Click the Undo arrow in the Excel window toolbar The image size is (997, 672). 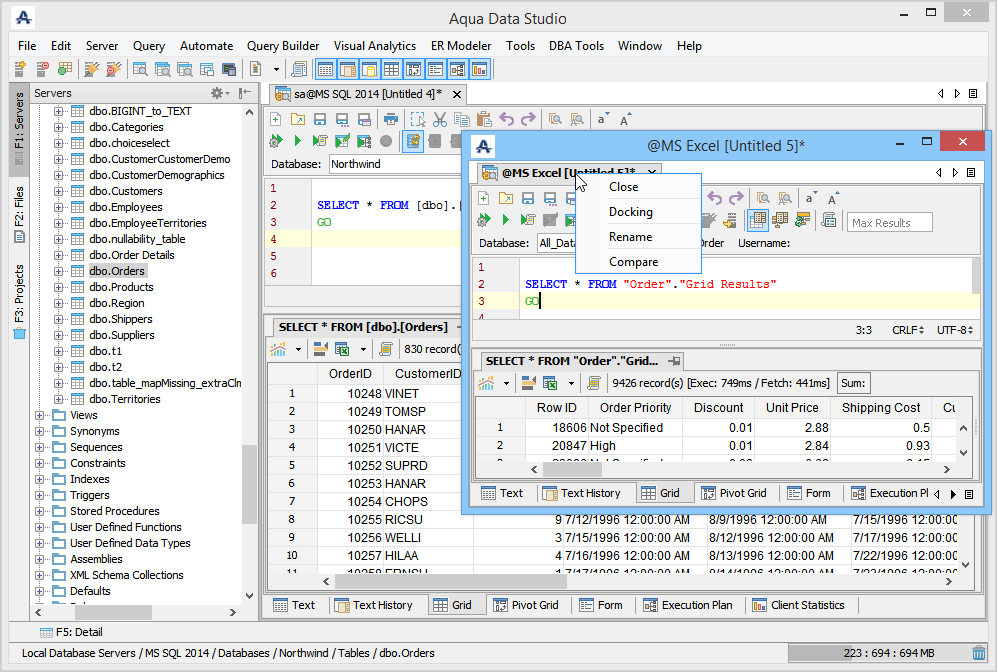point(714,199)
